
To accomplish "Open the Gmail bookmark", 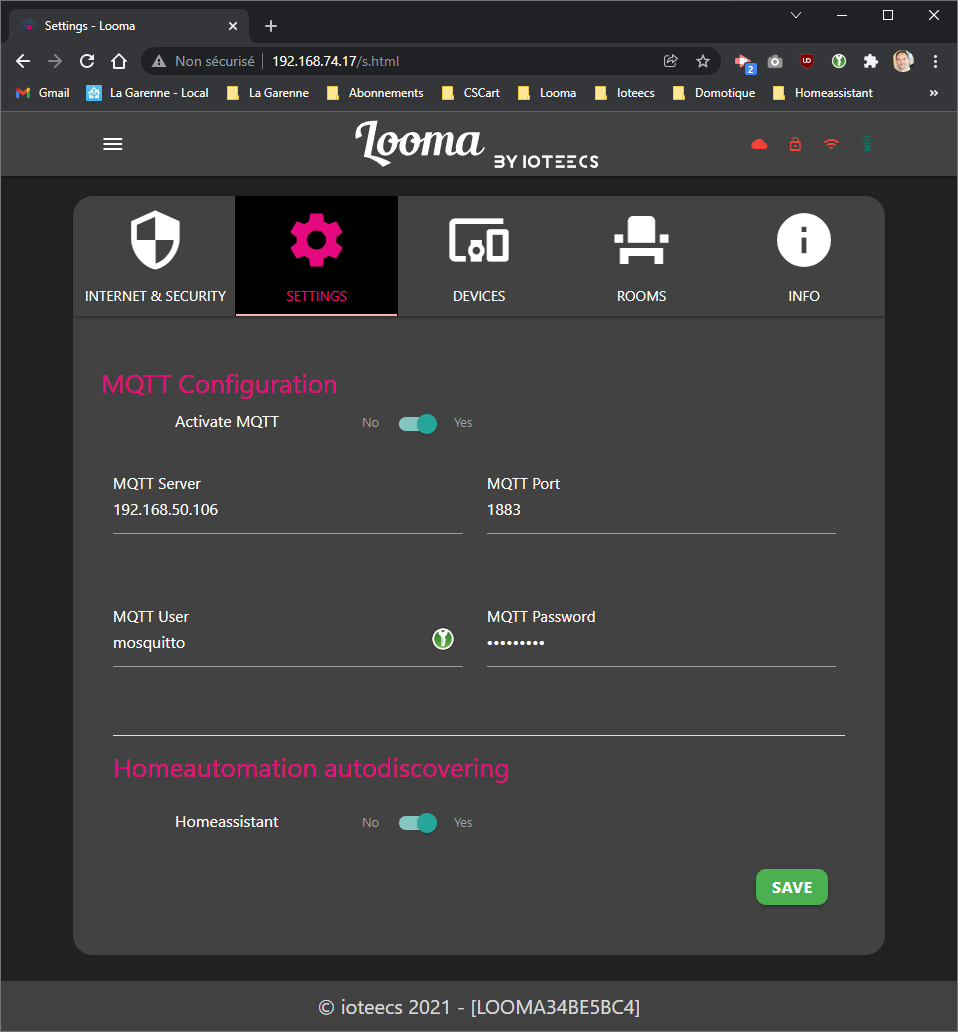I will tap(43, 93).
